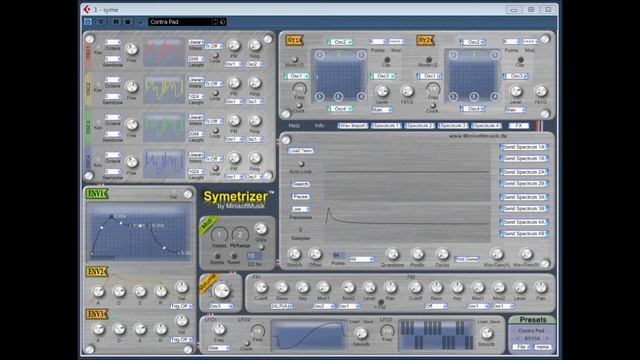This screenshot has height=360, width=640.
Task: Click the OSC2 yellow waveform display
Action: pyautogui.click(x=164, y=89)
